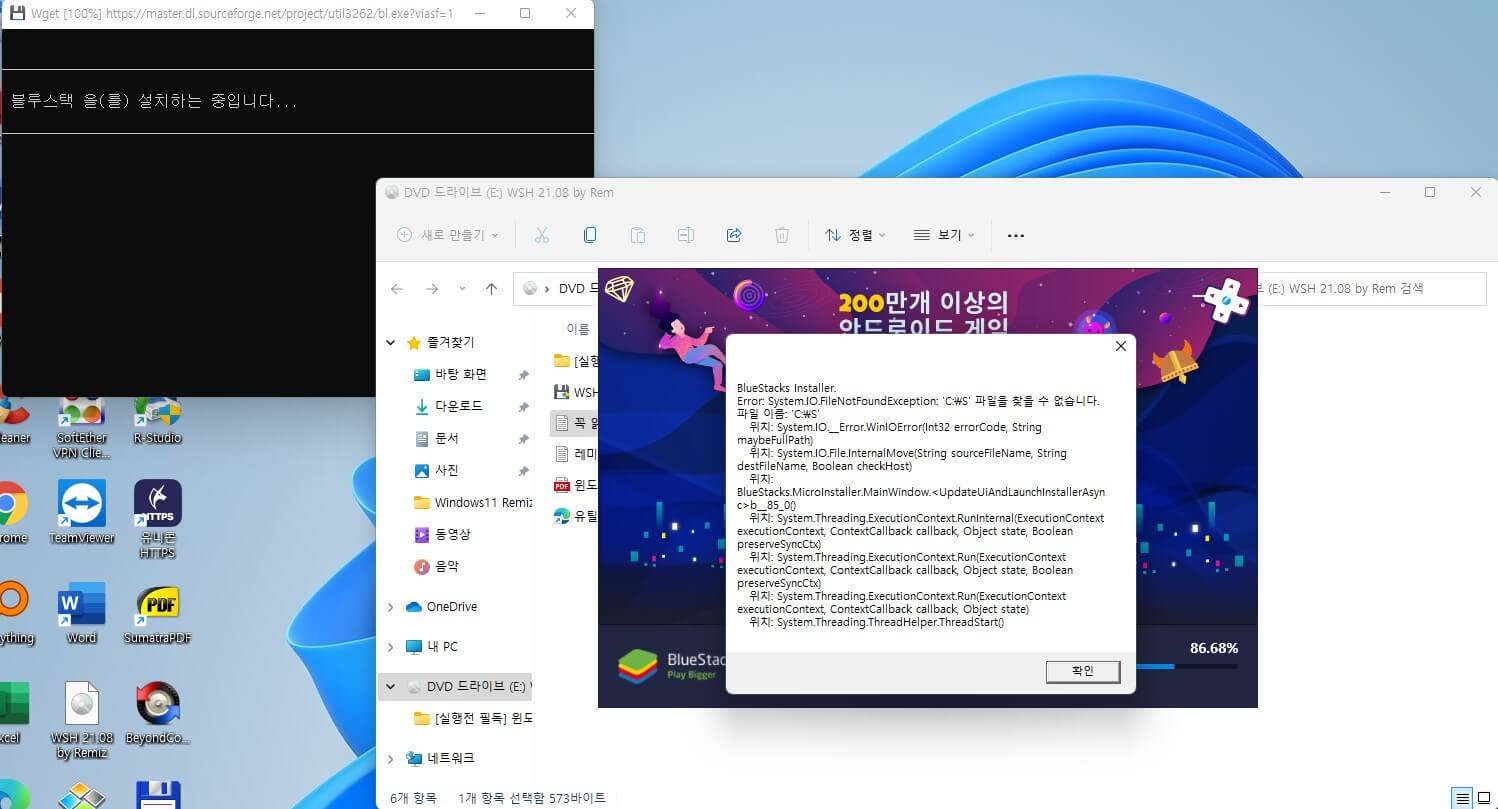Switch to details view icon in status bar
1498x809 pixels.
click(x=1463, y=798)
